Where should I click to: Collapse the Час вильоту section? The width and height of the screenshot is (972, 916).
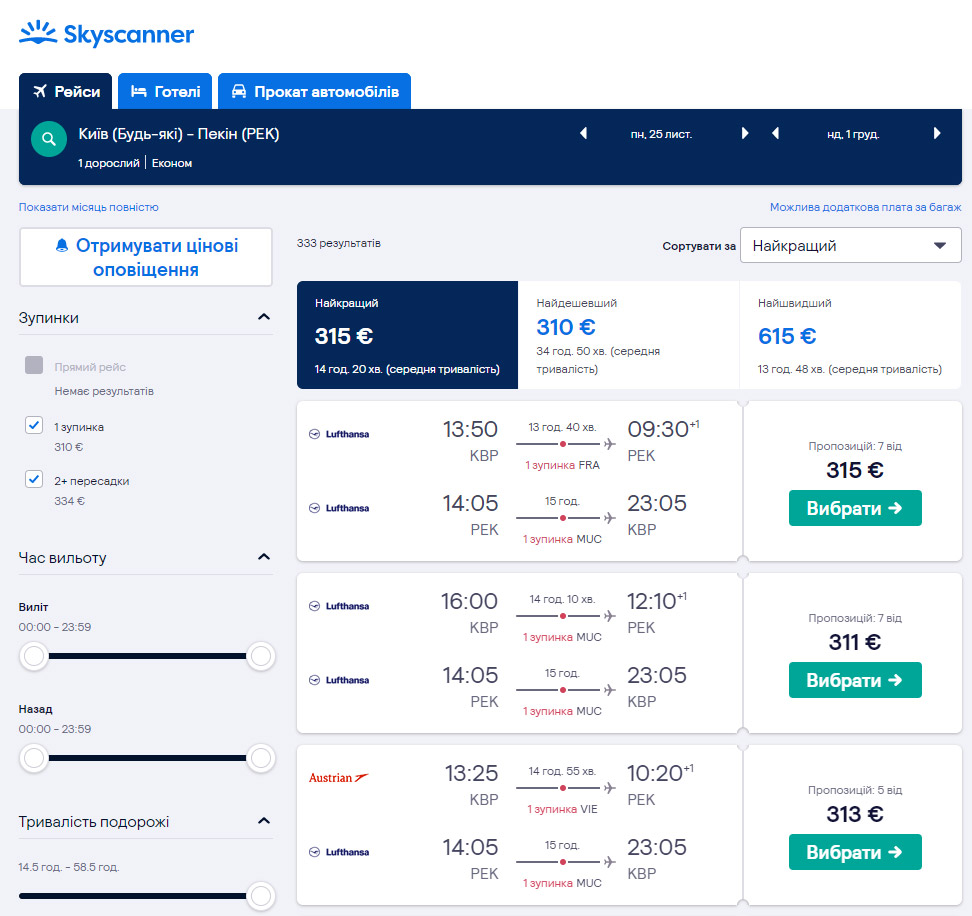coord(264,557)
